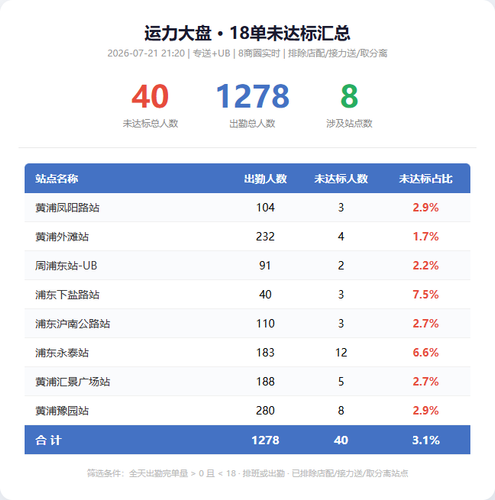This screenshot has width=495, height=500.
Task: Click attendance value 104 for 黄浦凤阳路站
Action: click(265, 208)
